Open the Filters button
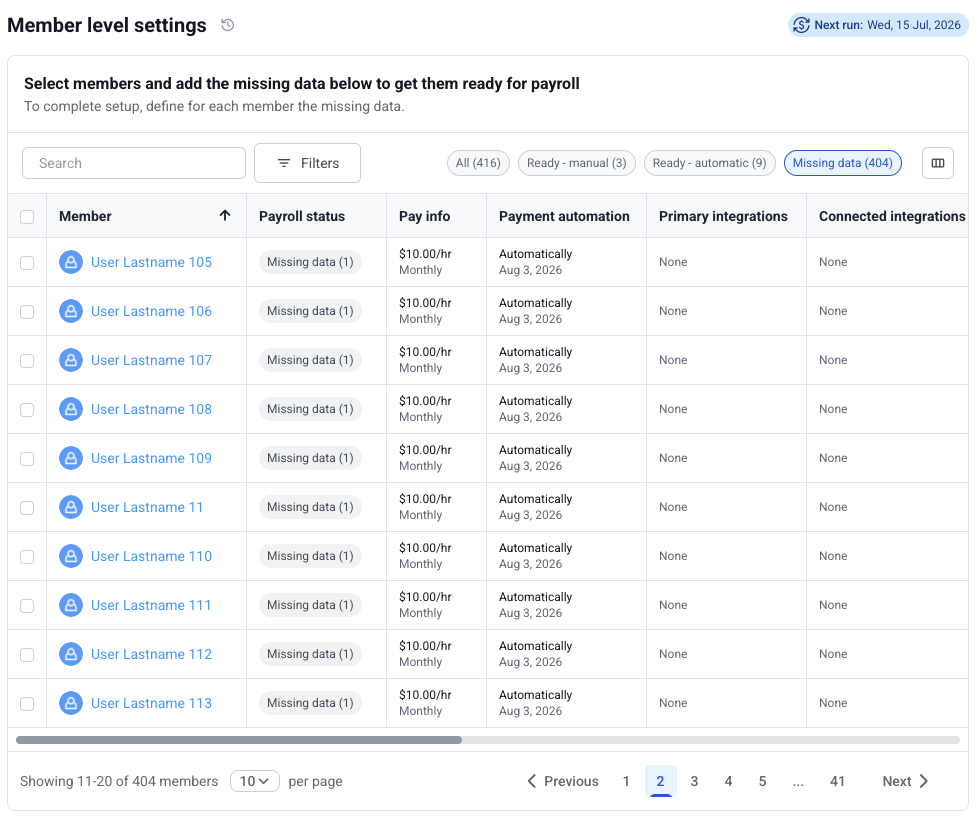 pyautogui.click(x=307, y=163)
